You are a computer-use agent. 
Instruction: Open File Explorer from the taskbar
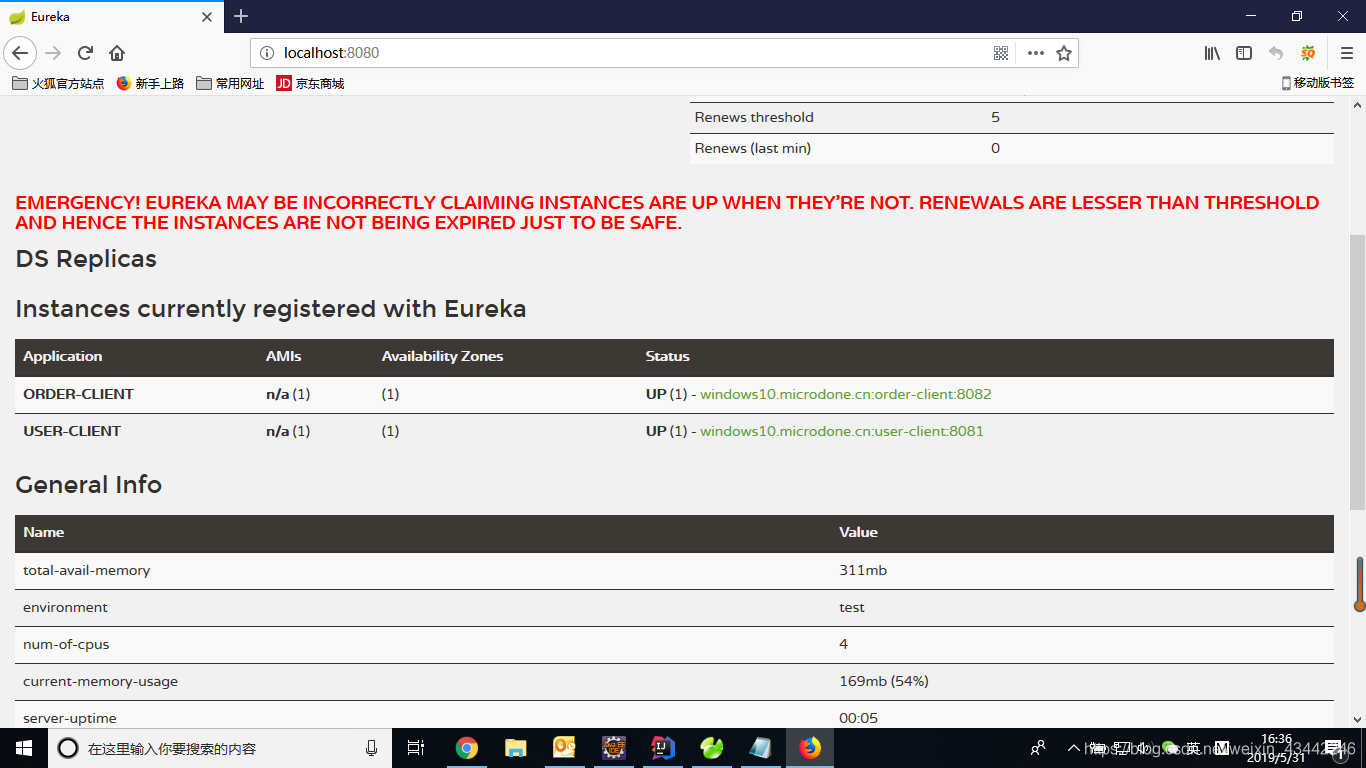point(515,748)
